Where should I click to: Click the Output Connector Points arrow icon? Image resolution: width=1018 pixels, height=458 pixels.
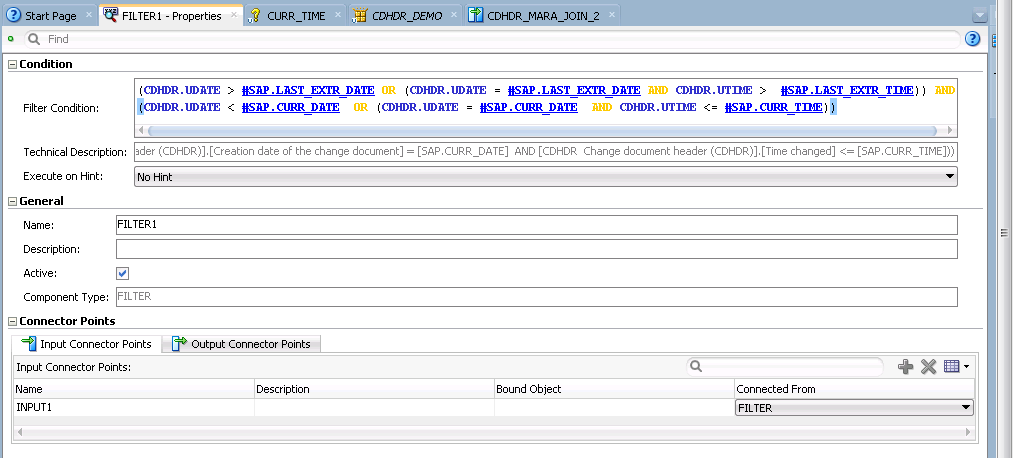coord(179,343)
